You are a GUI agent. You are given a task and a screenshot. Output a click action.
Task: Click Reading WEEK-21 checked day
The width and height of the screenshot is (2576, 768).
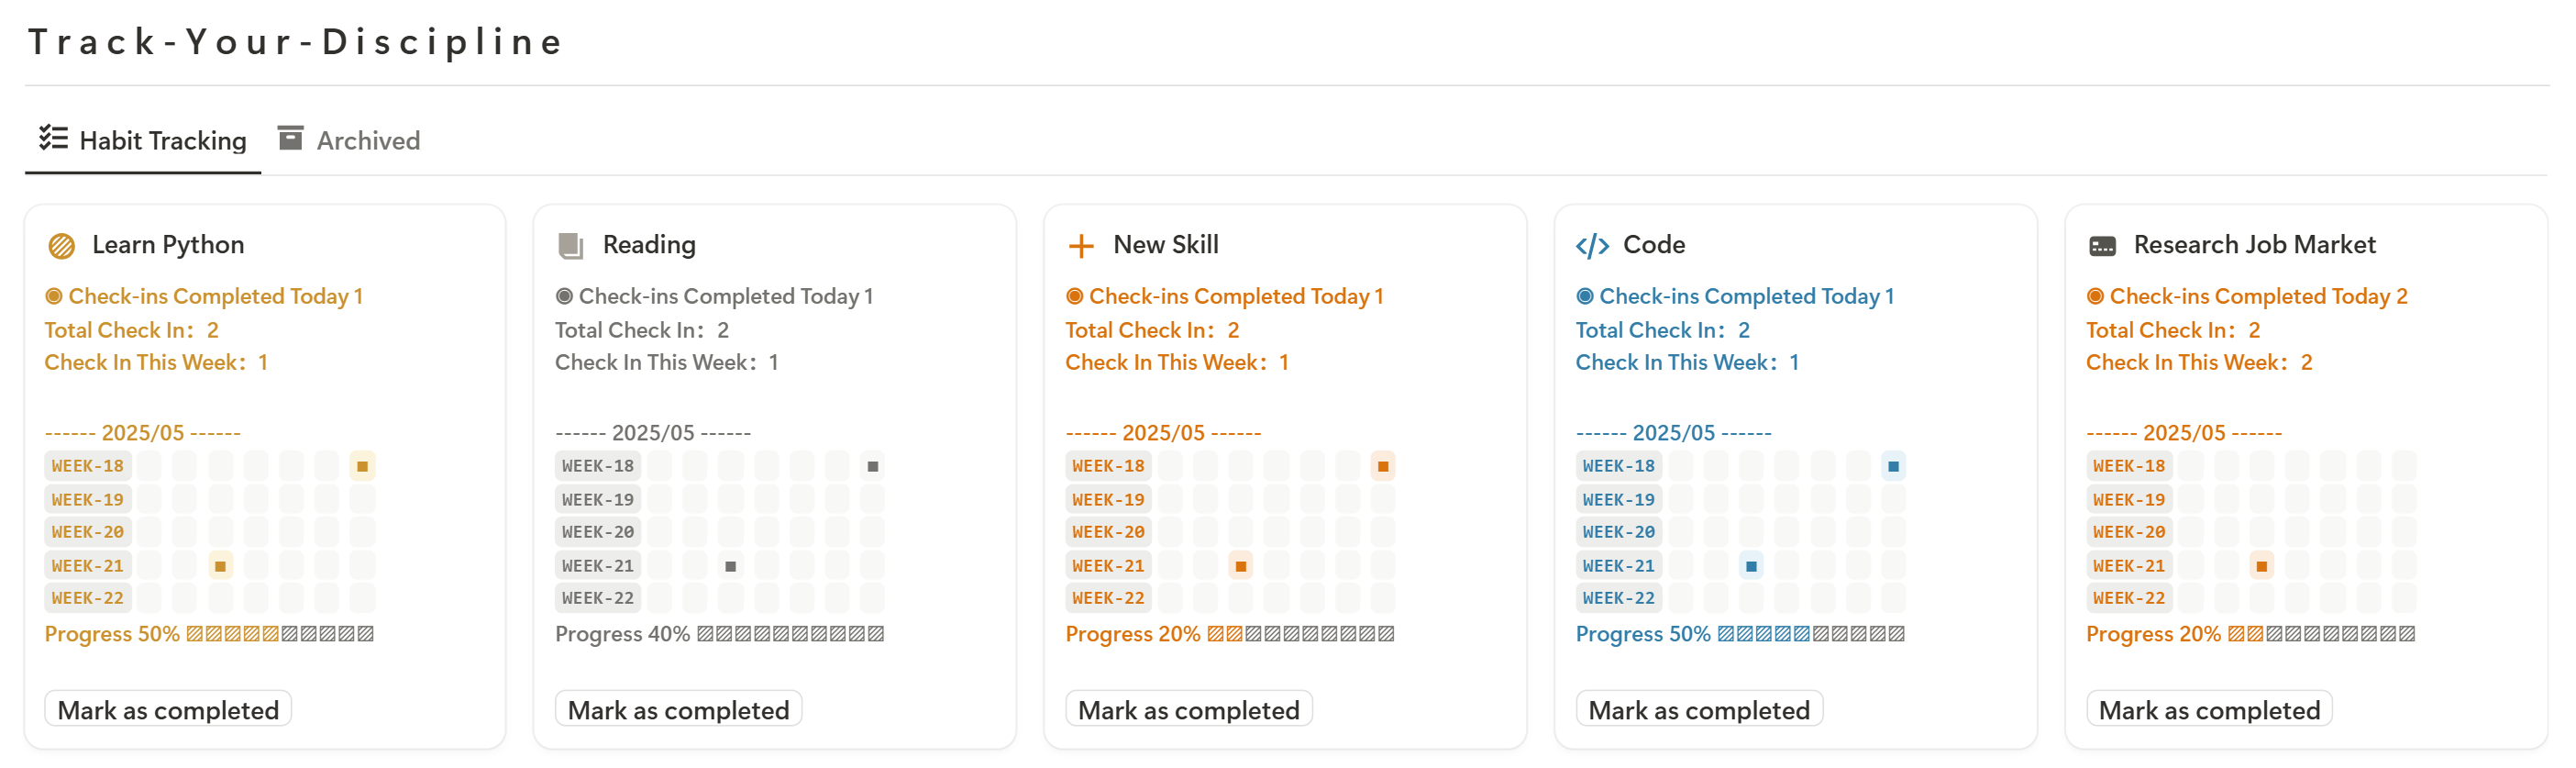(x=731, y=566)
